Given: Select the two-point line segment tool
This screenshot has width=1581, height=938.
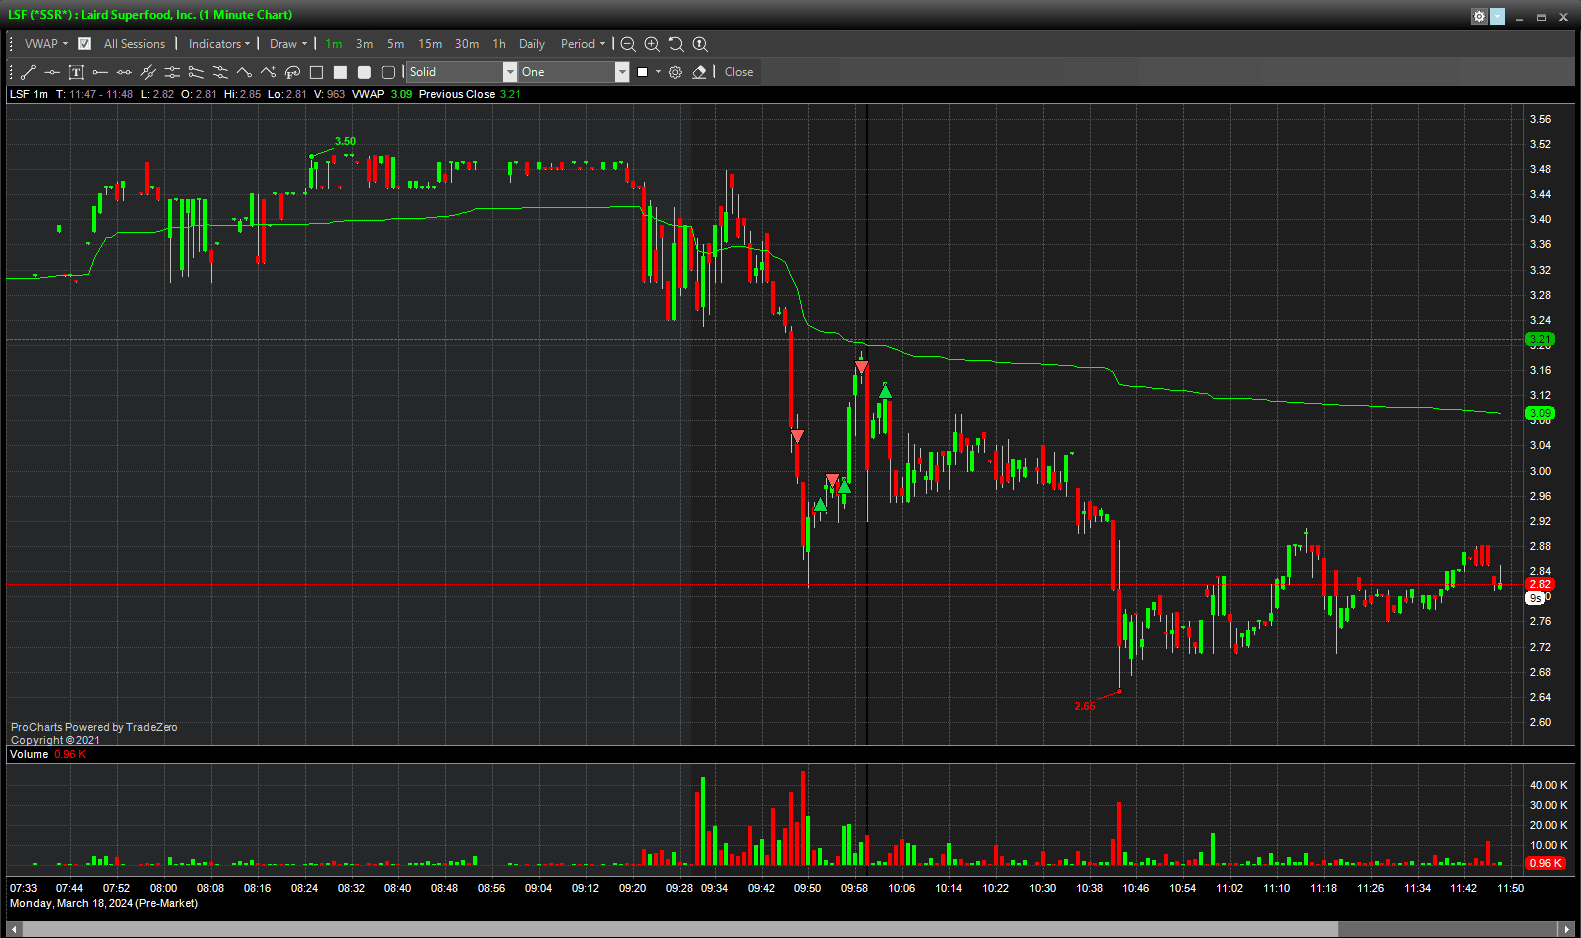Looking at the screenshot, I should 124,72.
